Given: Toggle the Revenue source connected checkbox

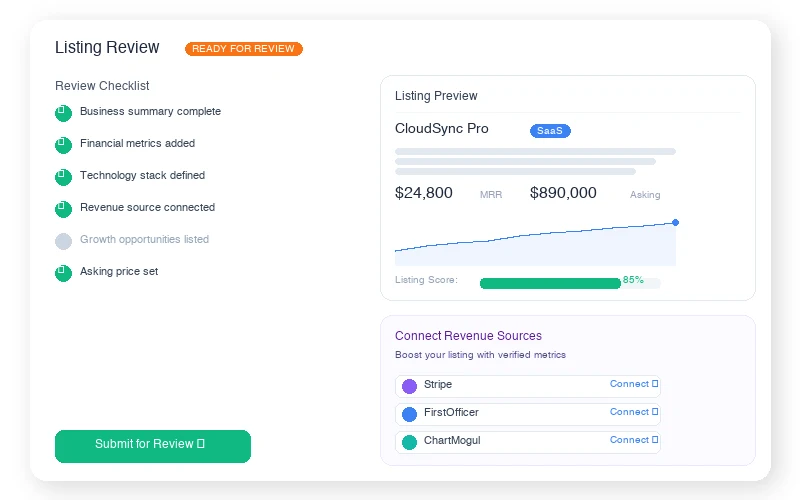Looking at the screenshot, I should tap(63, 209).
